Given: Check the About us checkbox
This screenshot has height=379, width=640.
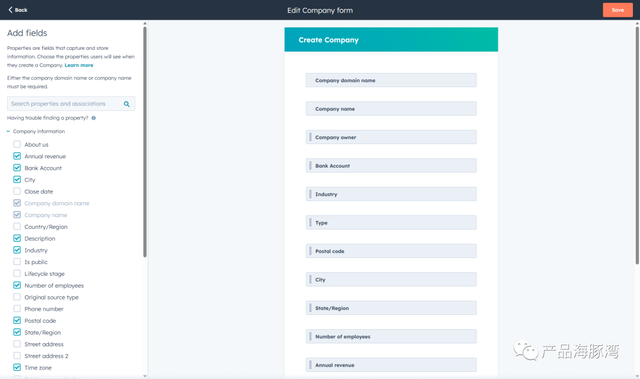Looking at the screenshot, I should pos(17,144).
